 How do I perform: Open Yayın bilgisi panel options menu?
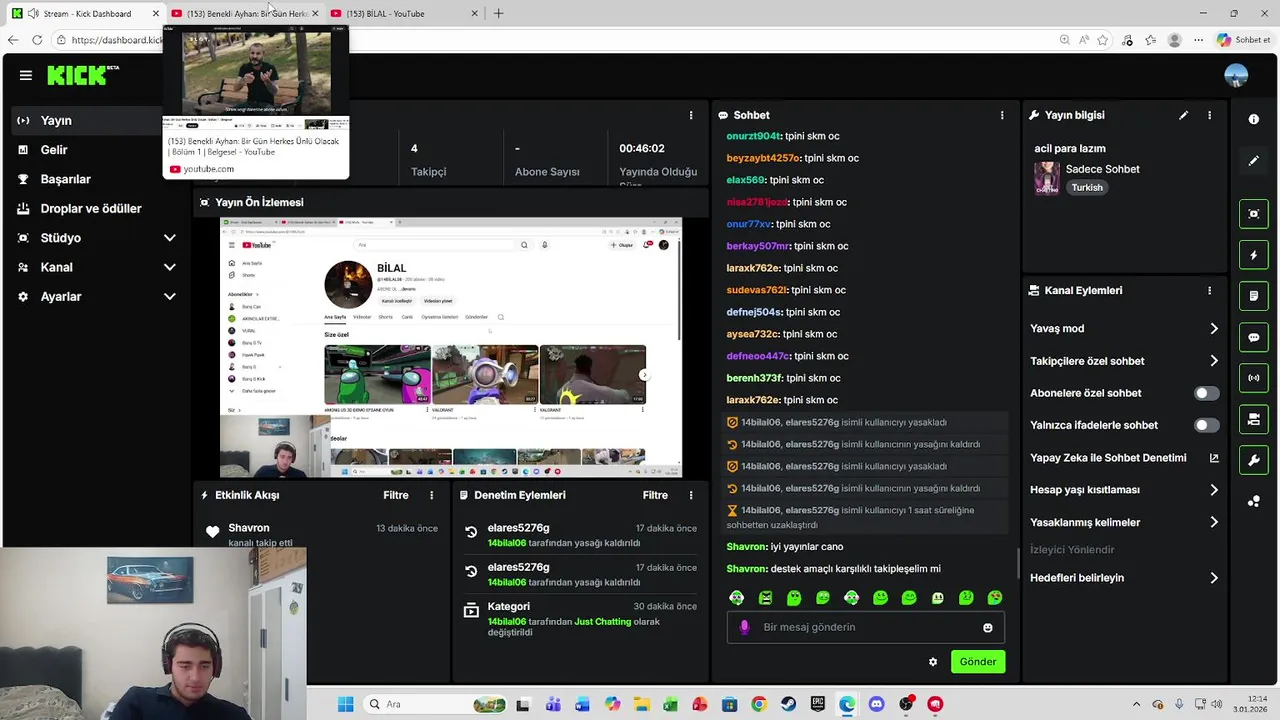1209,115
